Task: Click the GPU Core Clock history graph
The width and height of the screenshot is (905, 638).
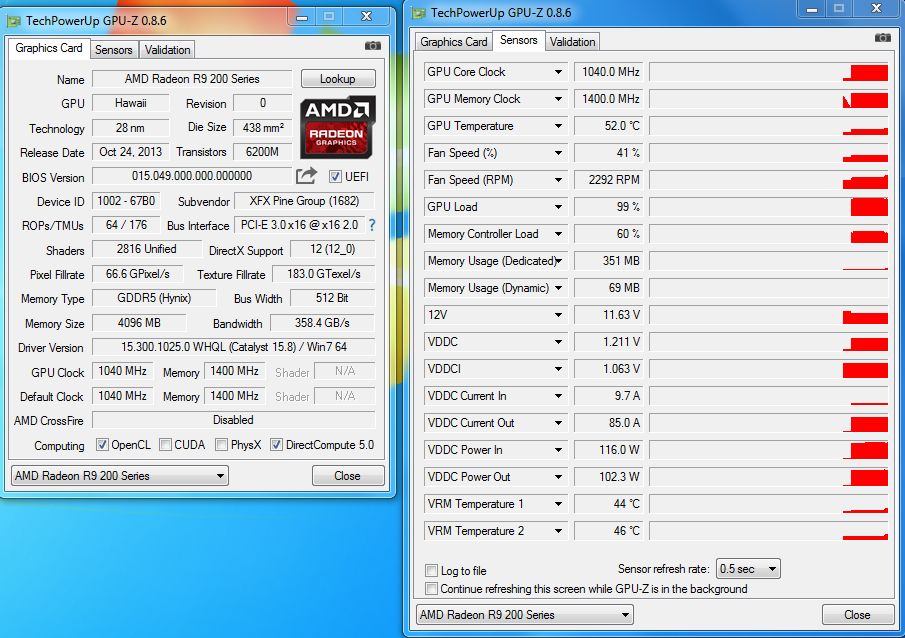Action: point(769,72)
